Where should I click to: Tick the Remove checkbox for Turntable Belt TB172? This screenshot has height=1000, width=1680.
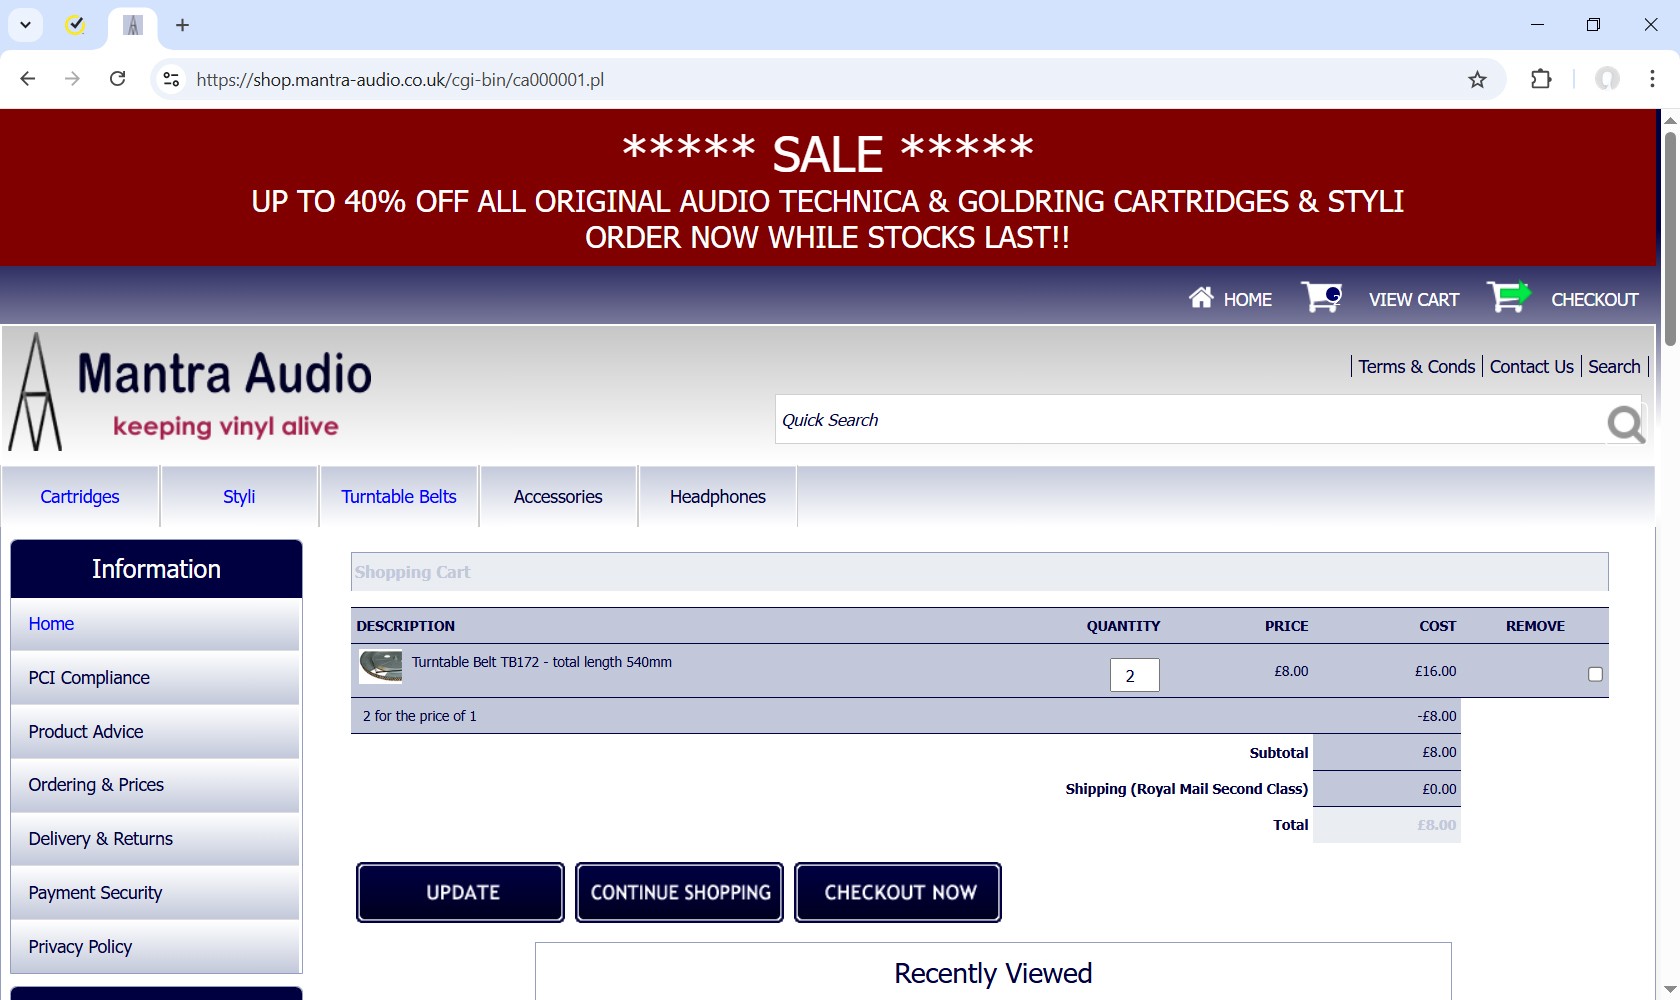click(x=1595, y=674)
